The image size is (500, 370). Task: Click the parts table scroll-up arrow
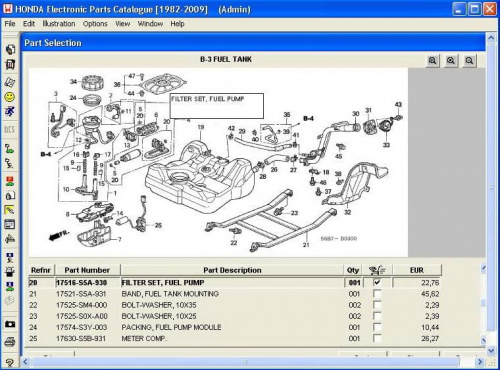click(483, 268)
